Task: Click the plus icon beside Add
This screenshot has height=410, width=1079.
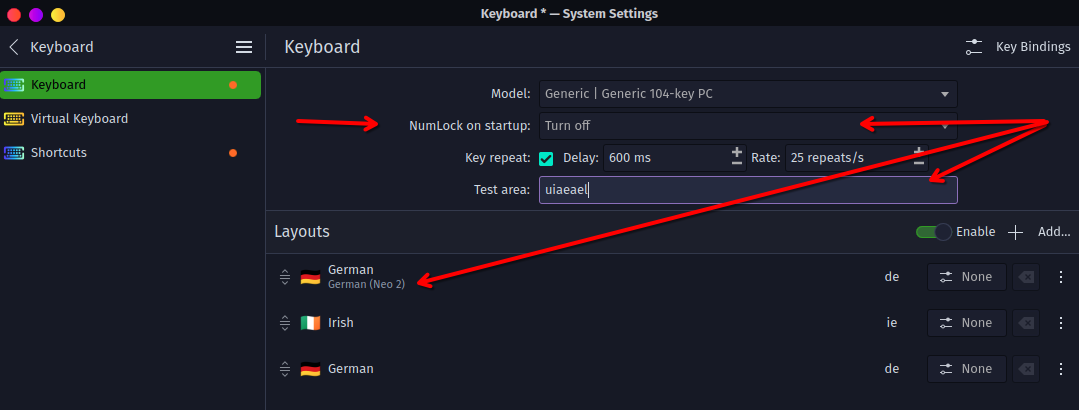Action: pyautogui.click(x=1016, y=233)
